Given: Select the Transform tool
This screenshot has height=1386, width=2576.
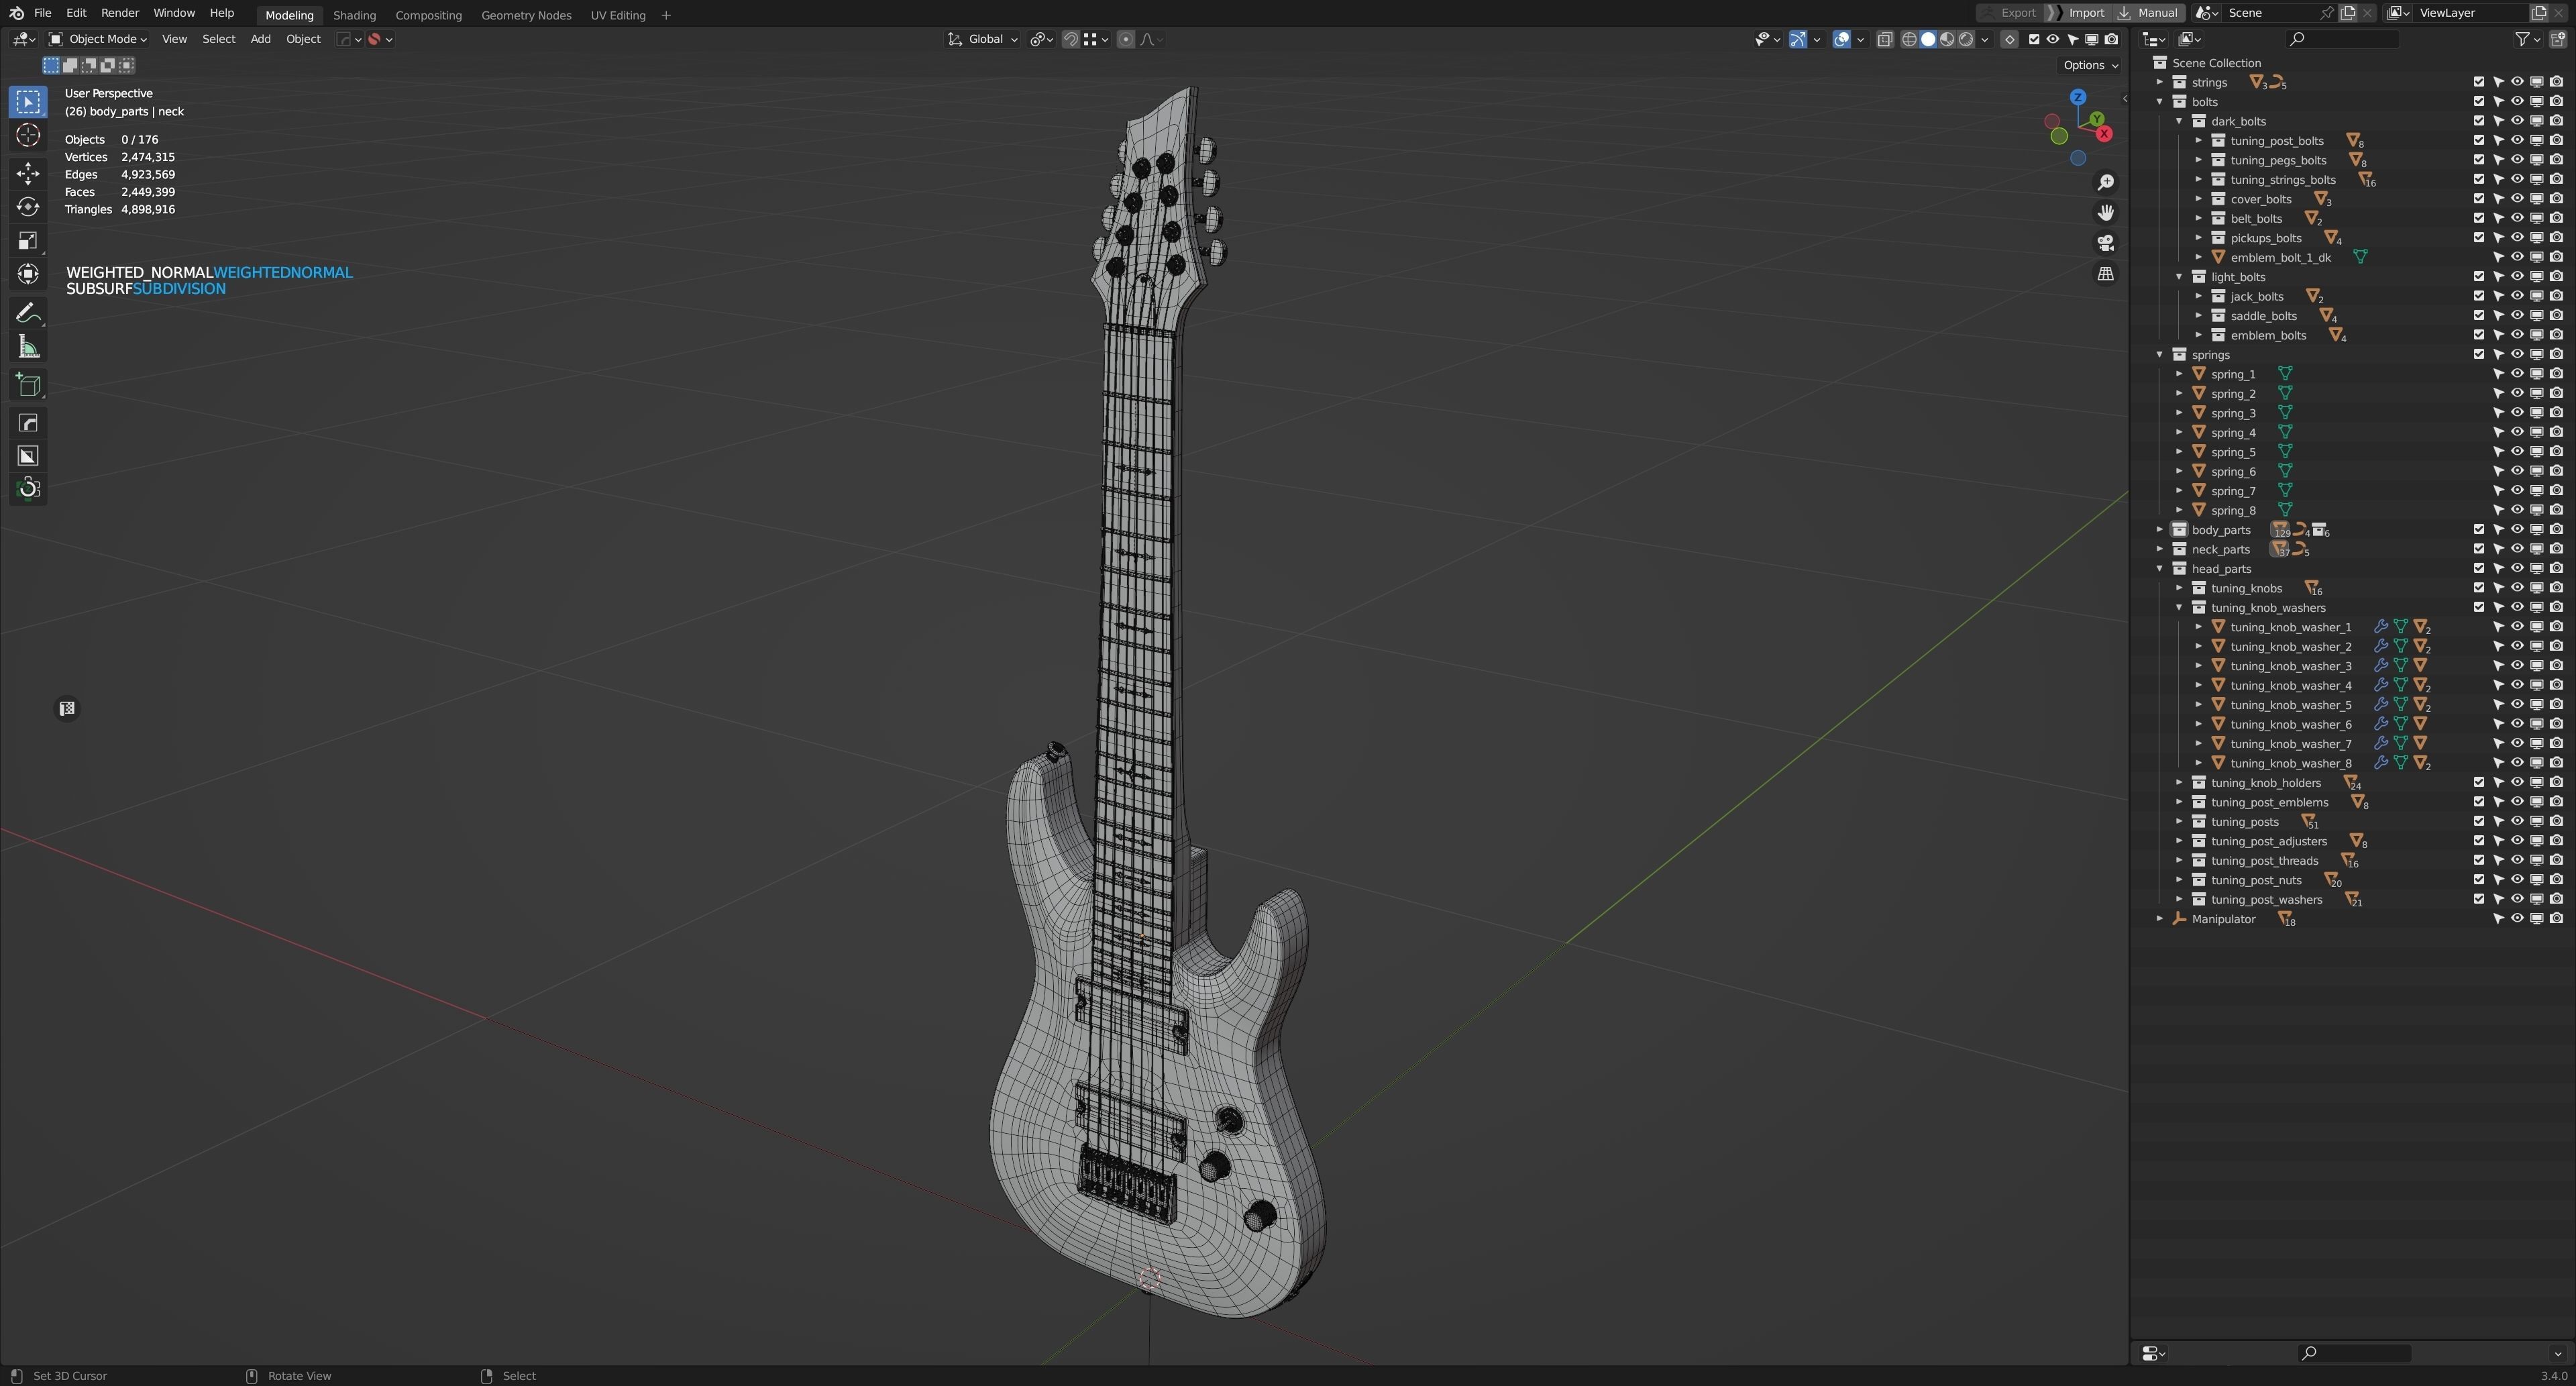Looking at the screenshot, I should [28, 274].
